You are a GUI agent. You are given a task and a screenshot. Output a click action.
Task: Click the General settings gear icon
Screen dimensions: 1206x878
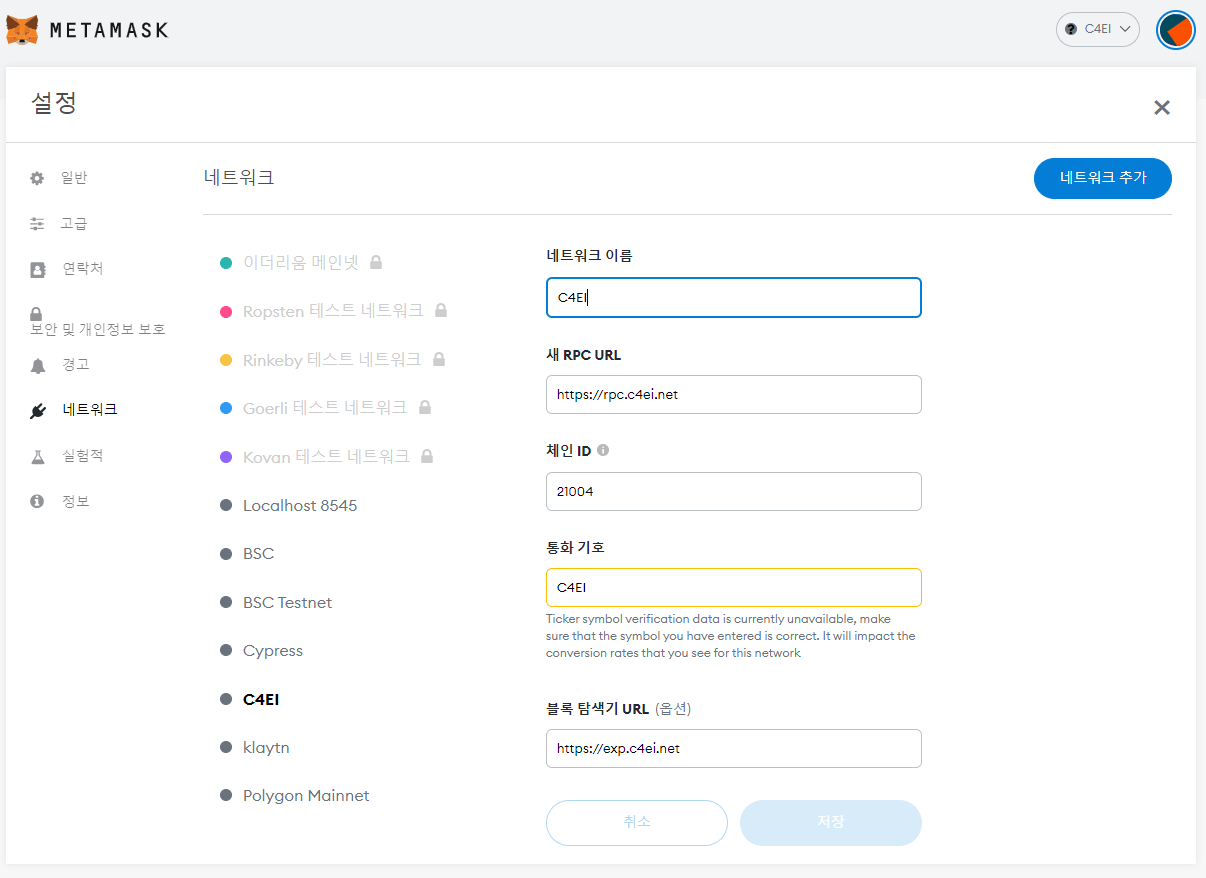tap(37, 178)
